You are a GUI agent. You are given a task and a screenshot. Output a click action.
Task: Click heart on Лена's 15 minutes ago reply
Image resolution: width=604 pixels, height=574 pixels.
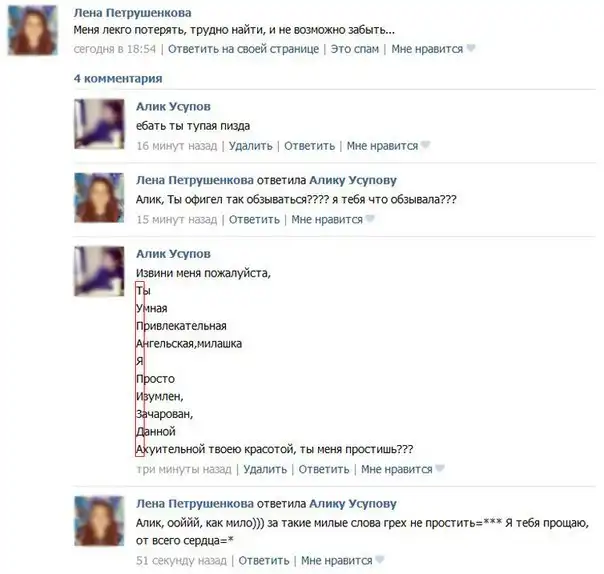370,219
